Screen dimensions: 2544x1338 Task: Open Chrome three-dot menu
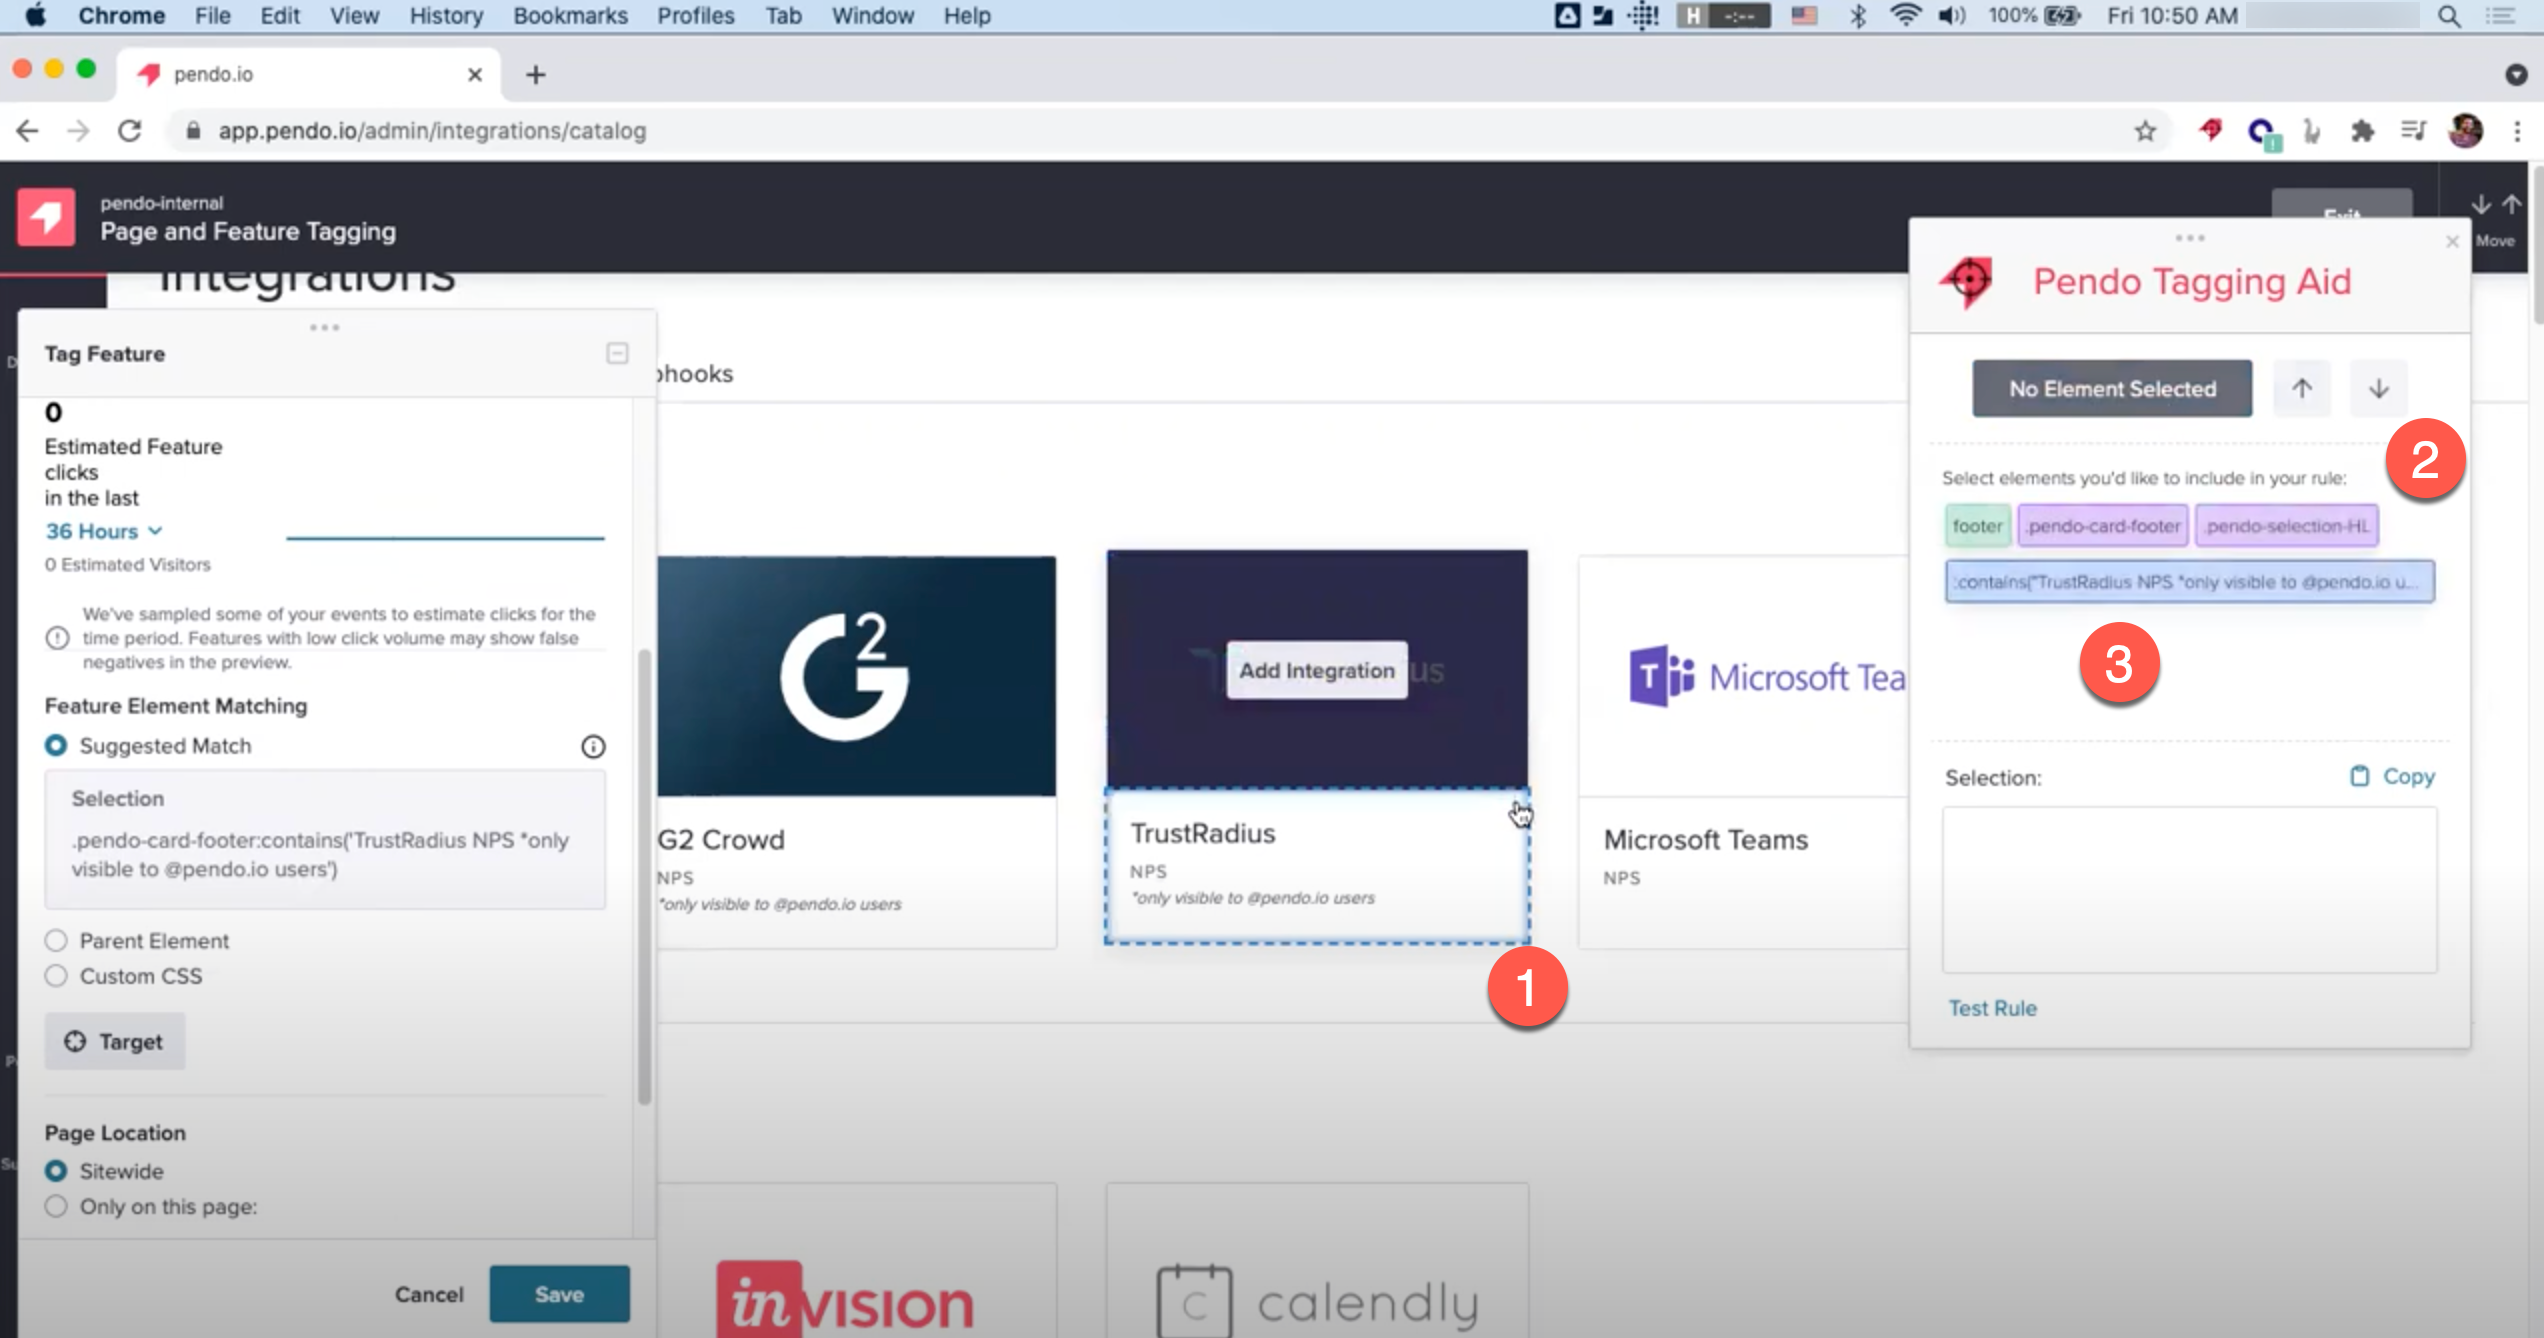coord(2517,131)
